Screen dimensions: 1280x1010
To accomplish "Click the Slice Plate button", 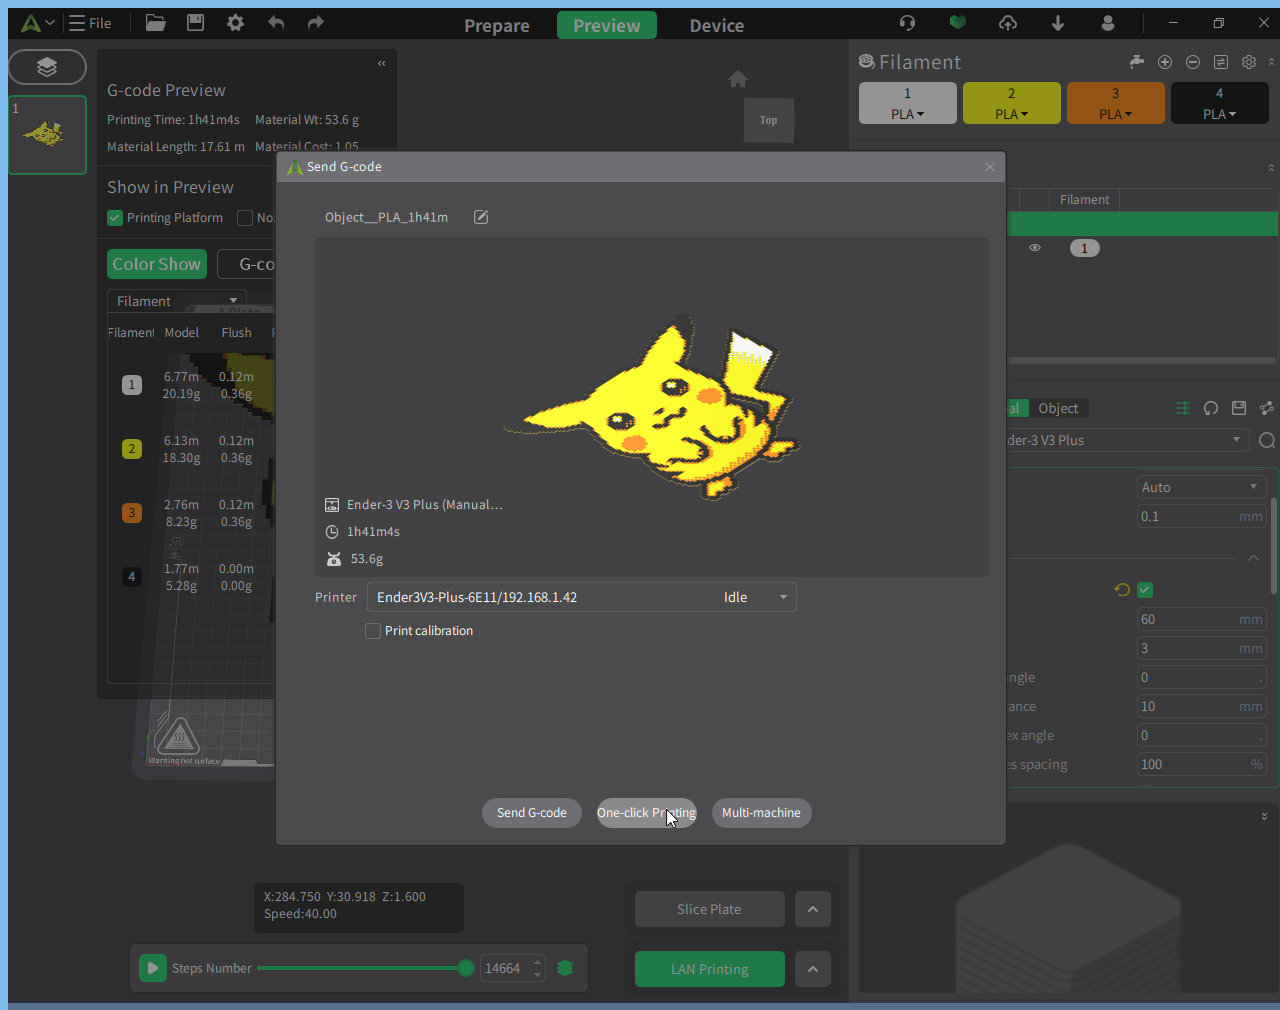I will 709,909.
